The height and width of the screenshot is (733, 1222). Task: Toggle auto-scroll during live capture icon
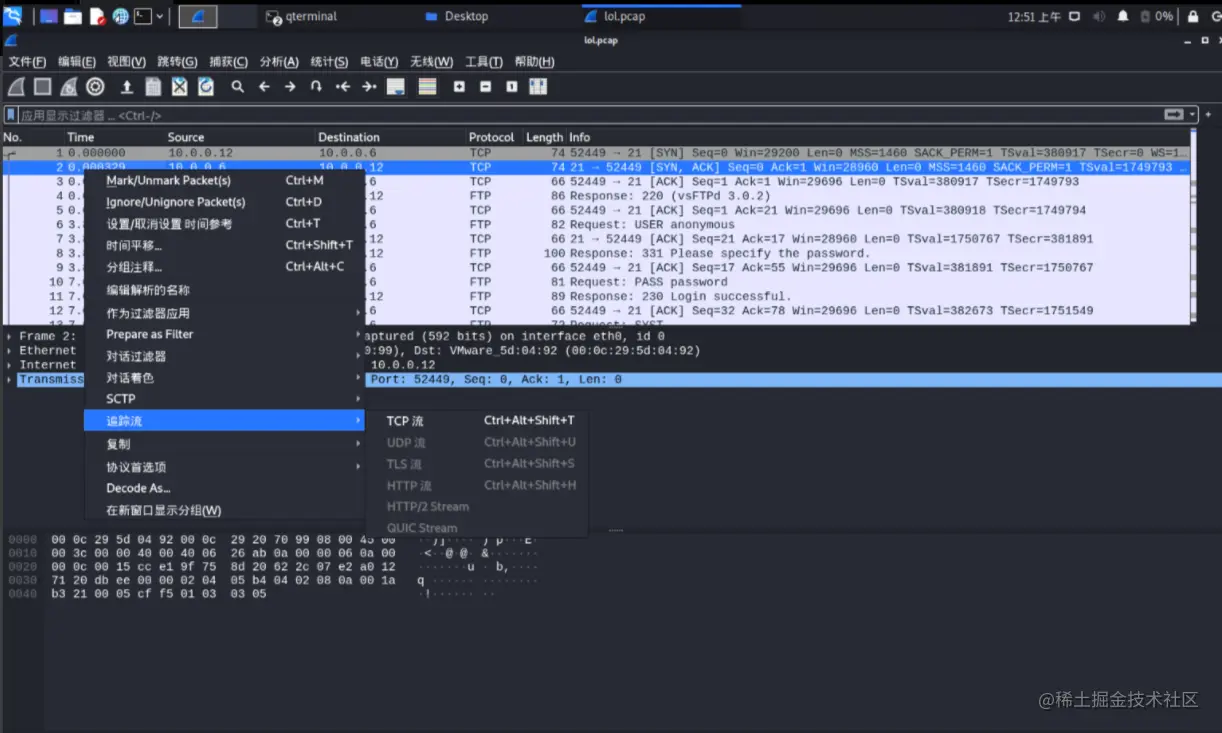tap(395, 87)
